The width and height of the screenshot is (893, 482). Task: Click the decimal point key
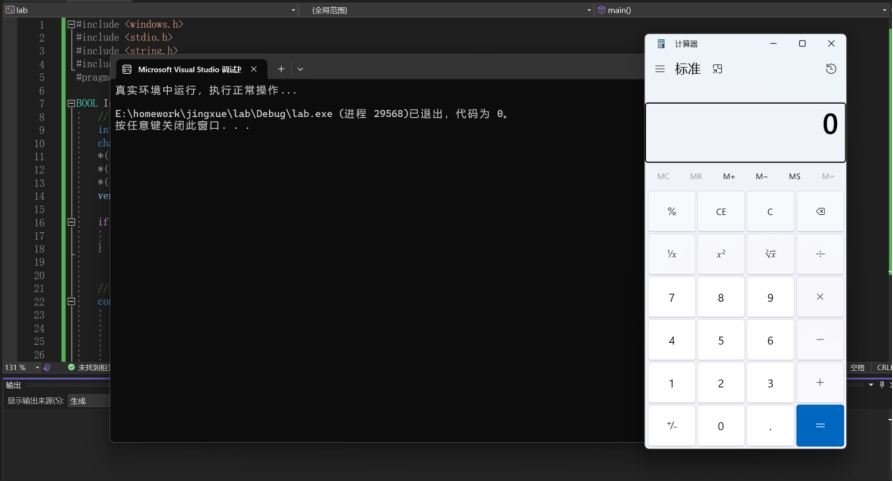point(770,426)
